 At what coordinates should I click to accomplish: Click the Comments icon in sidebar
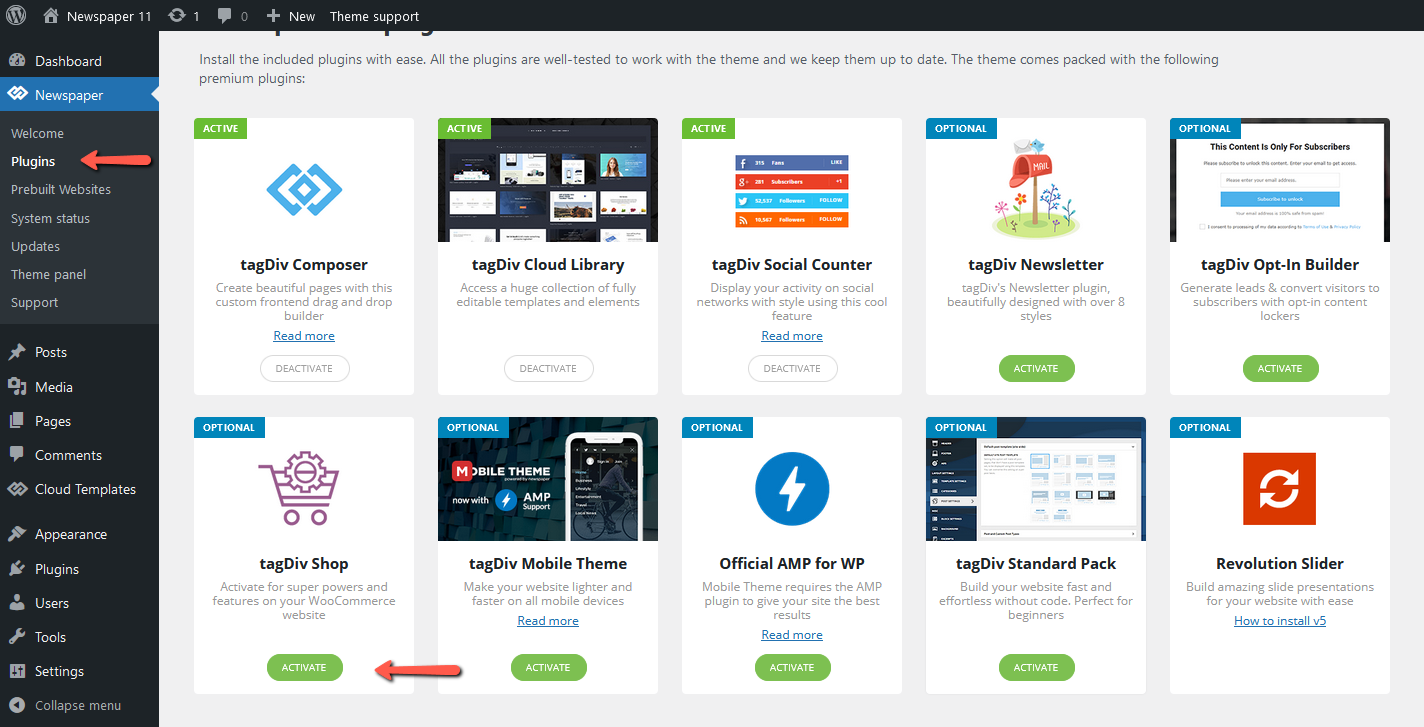[x=17, y=455]
